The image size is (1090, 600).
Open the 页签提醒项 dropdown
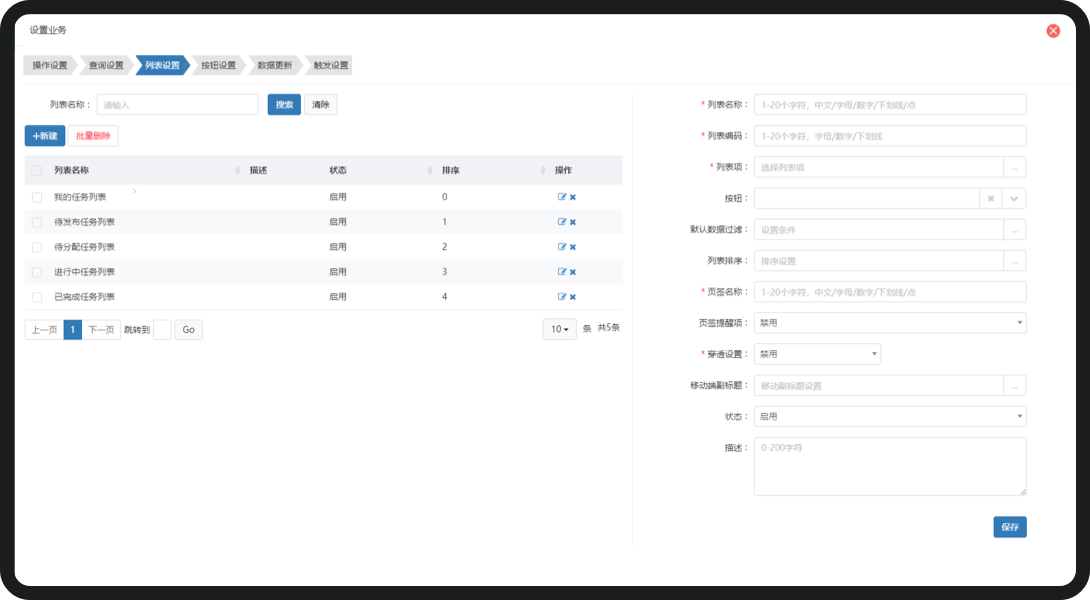pos(890,323)
